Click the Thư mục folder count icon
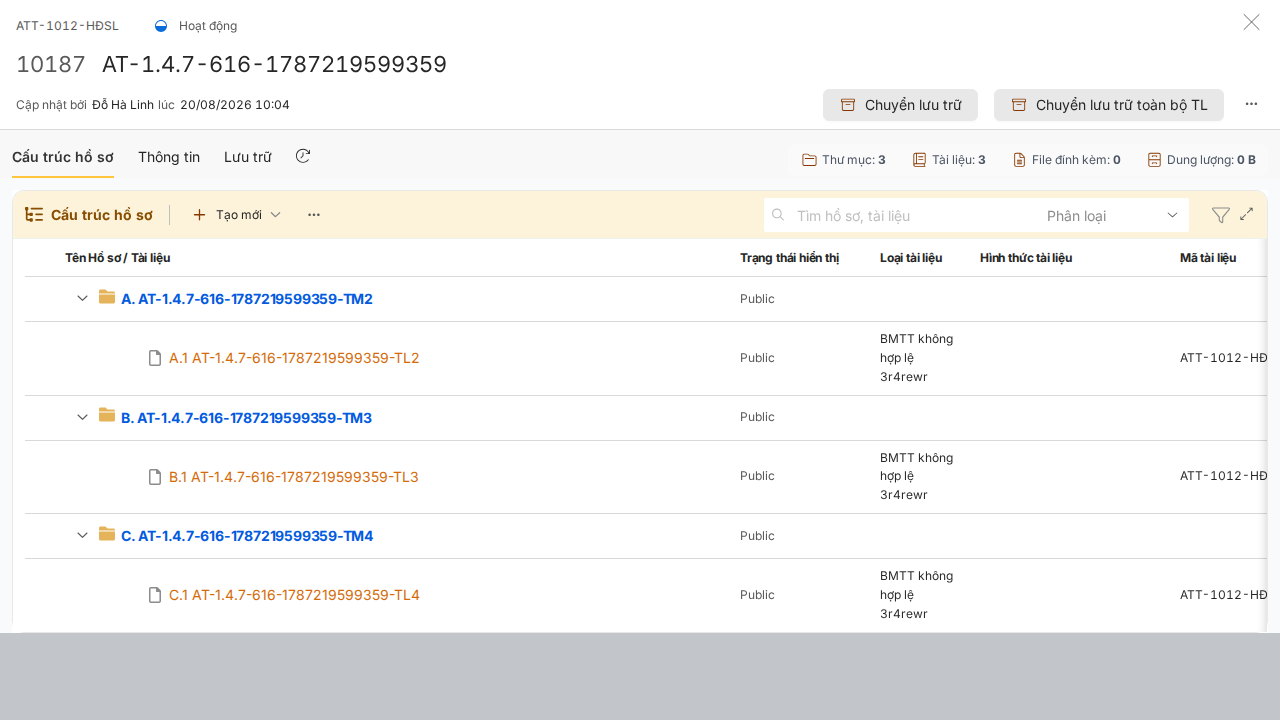 tap(810, 160)
